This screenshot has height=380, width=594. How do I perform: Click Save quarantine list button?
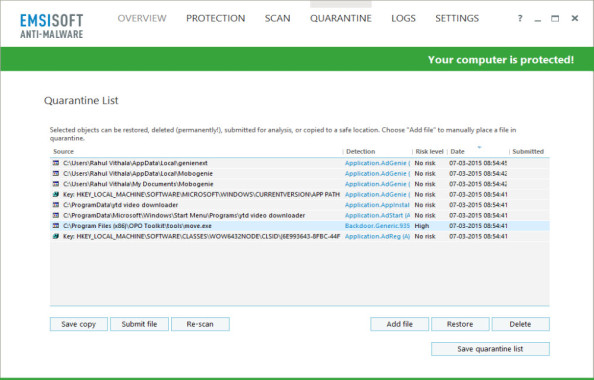tap(490, 349)
